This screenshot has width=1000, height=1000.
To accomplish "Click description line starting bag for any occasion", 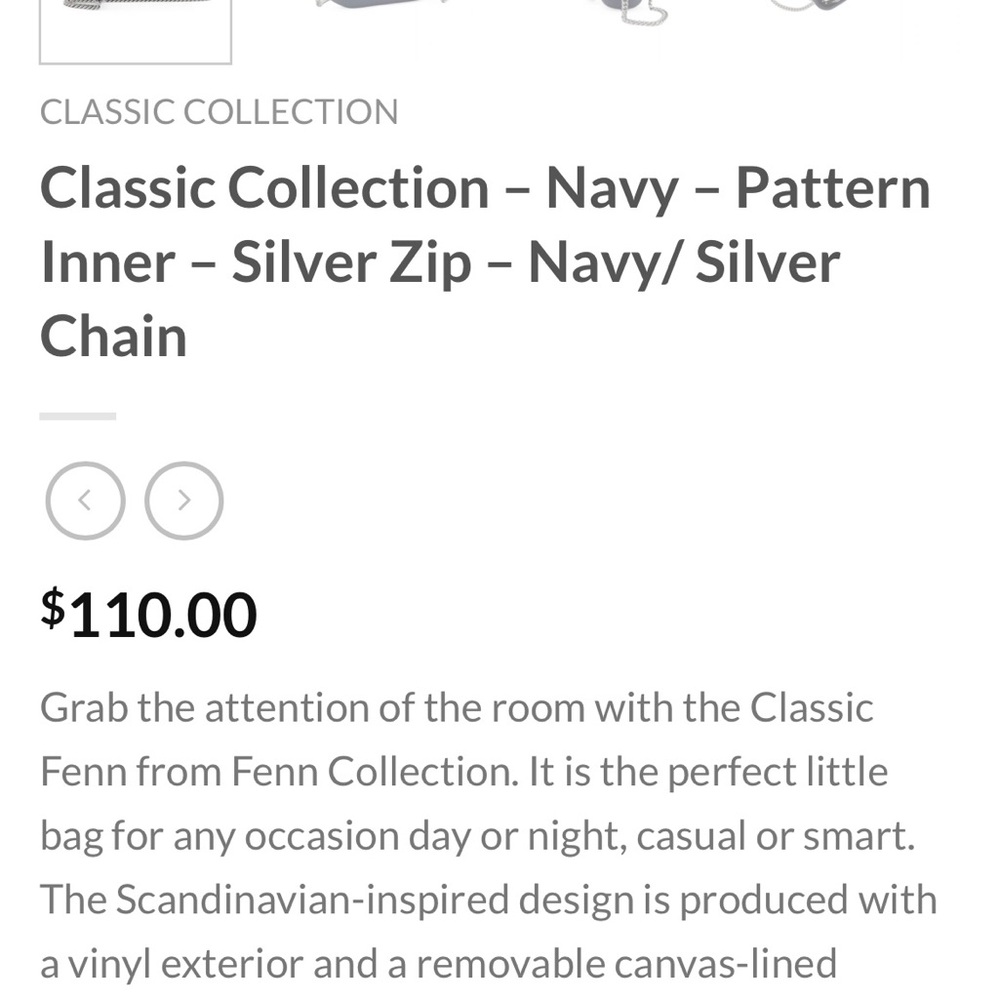I will tap(478, 836).
